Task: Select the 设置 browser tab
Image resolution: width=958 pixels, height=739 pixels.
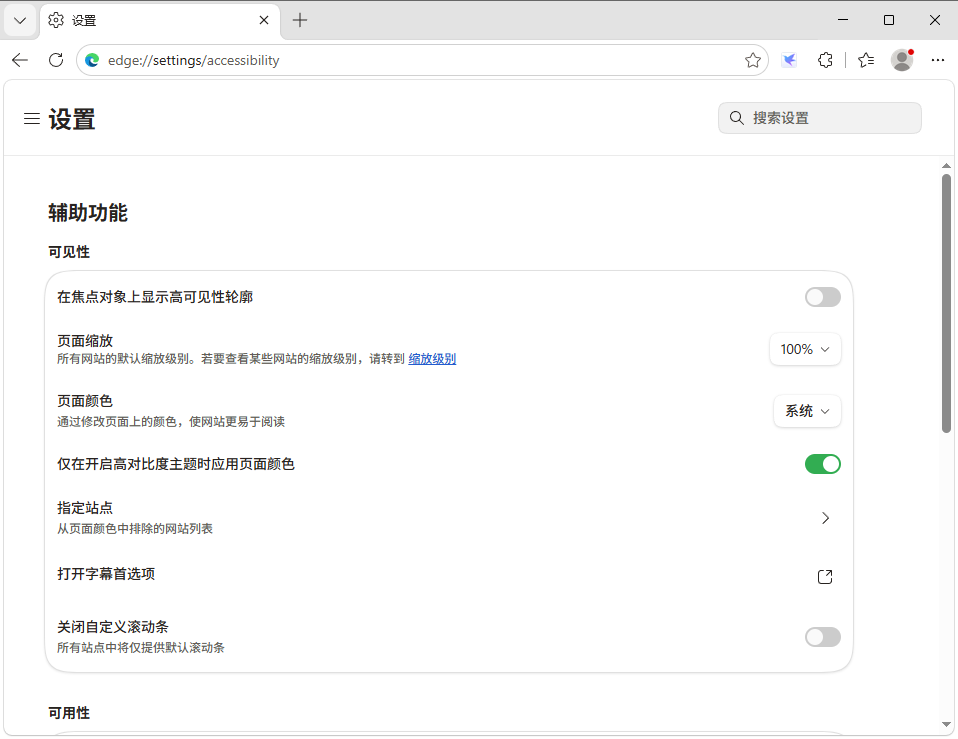Action: (160, 21)
